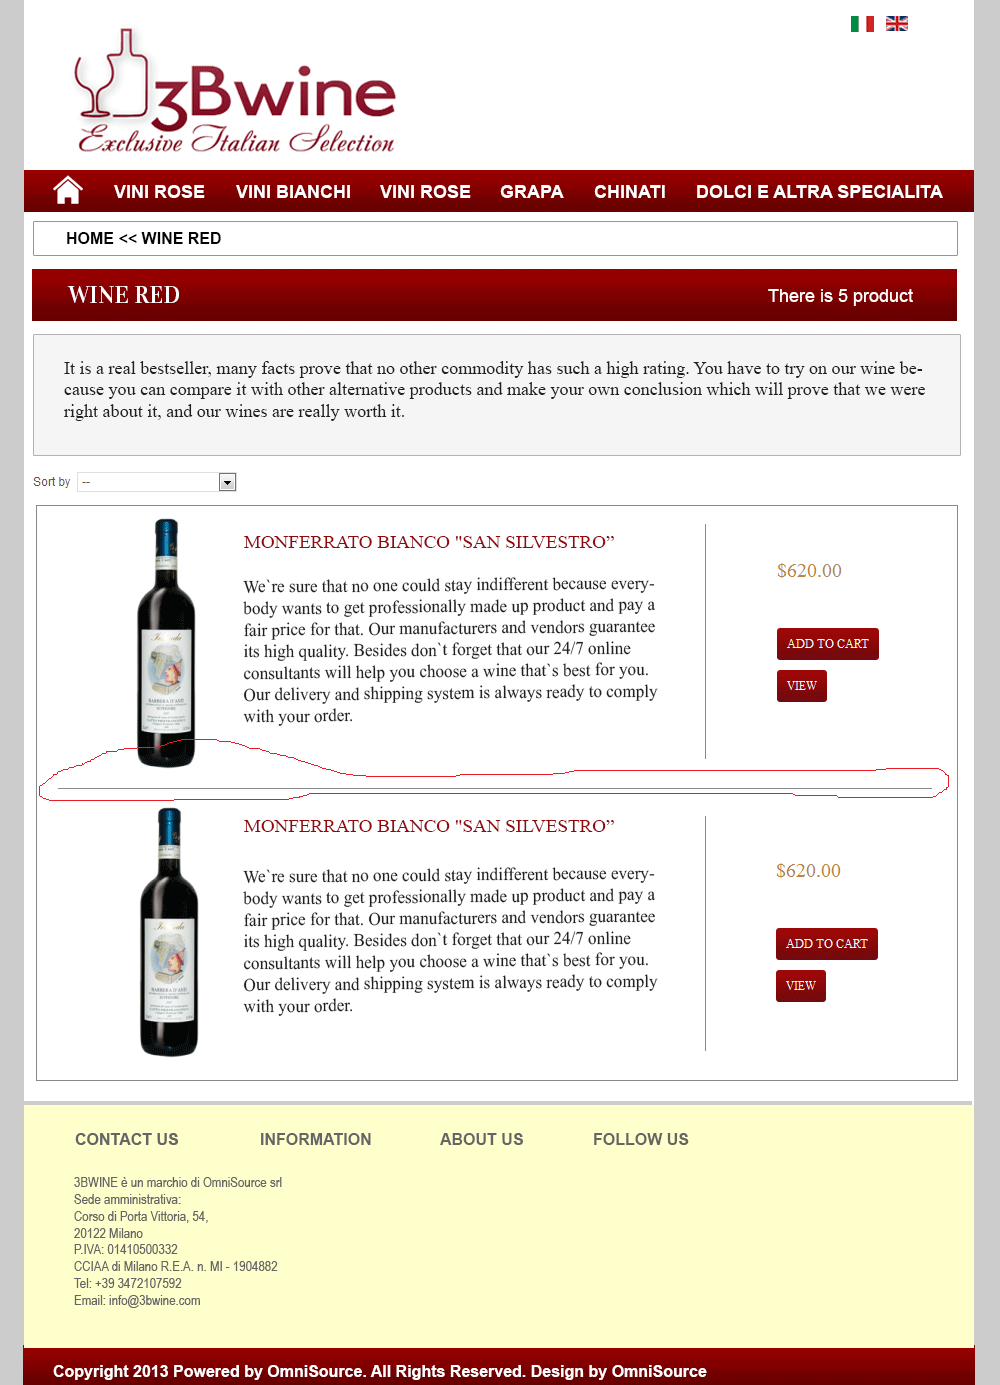Screen dimensions: 1000x1385
Task: Click the home icon in navigation bar
Action: [68, 190]
